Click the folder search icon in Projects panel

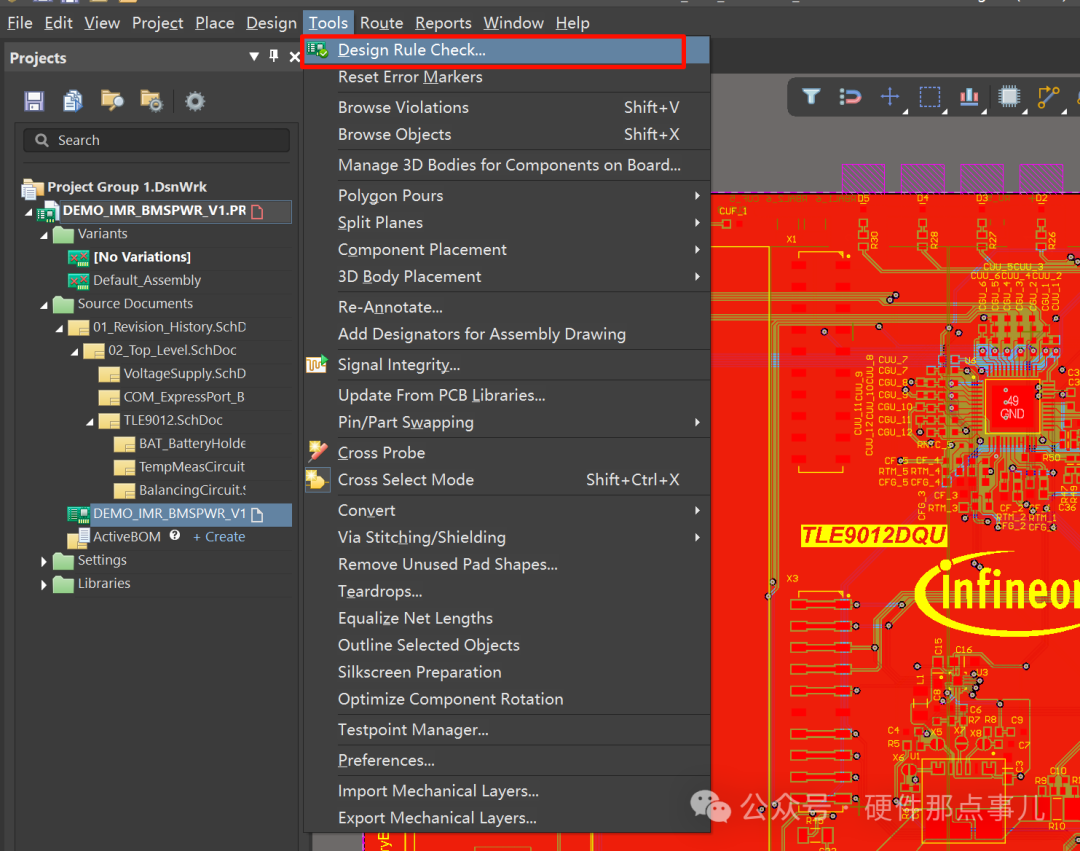pyautogui.click(x=112, y=101)
